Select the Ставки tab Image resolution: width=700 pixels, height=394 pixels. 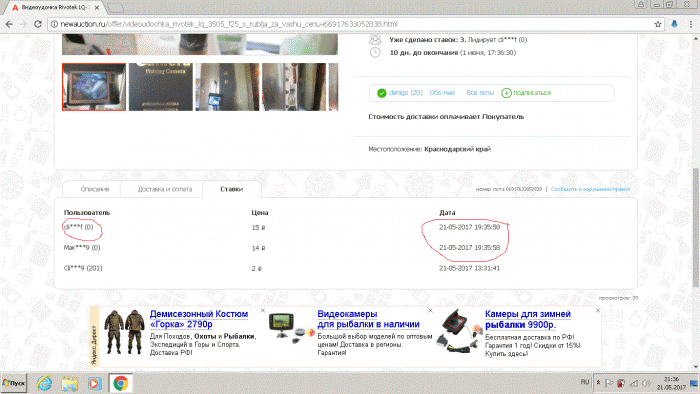click(x=232, y=189)
